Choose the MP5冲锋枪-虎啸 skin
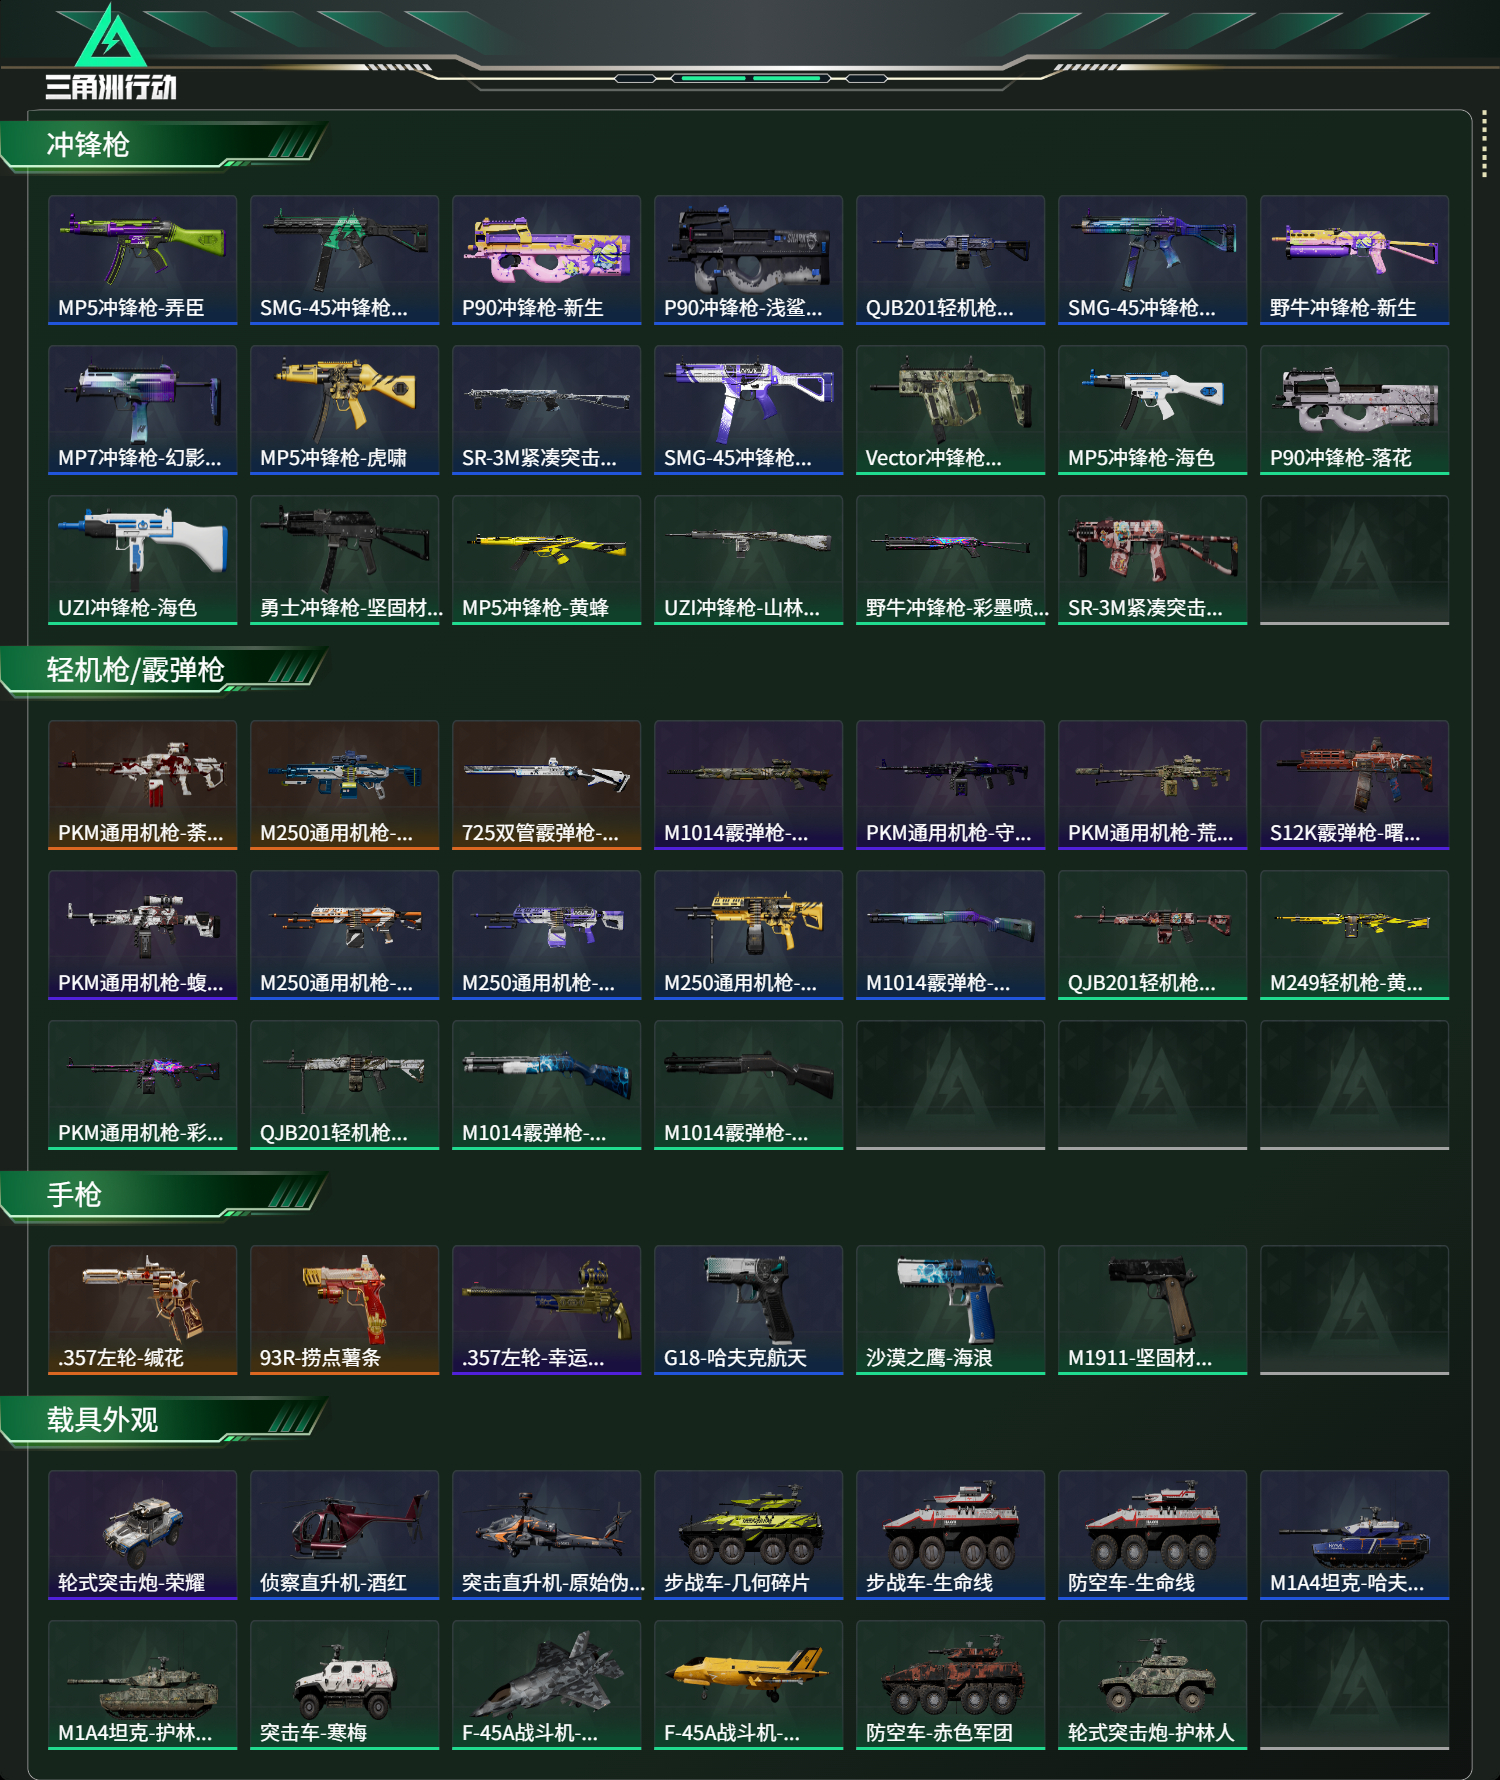1500x1780 pixels. tap(345, 410)
